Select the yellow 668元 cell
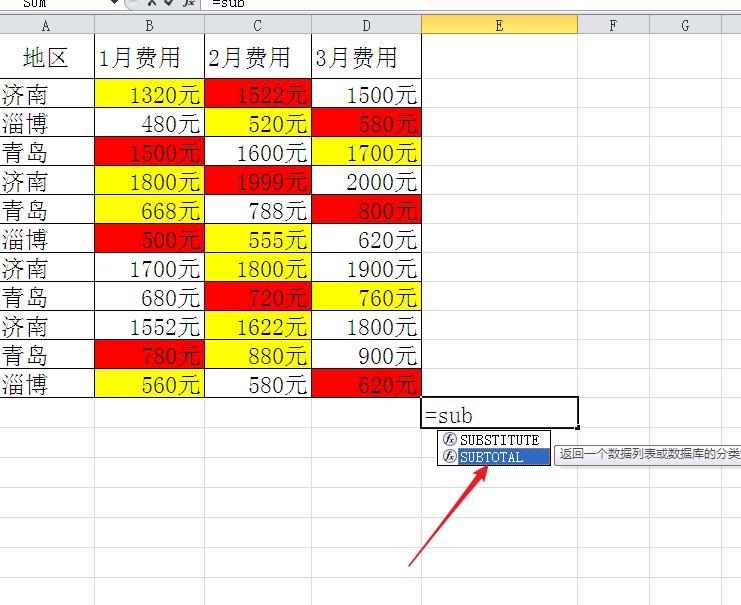This screenshot has width=741, height=605. [149, 209]
